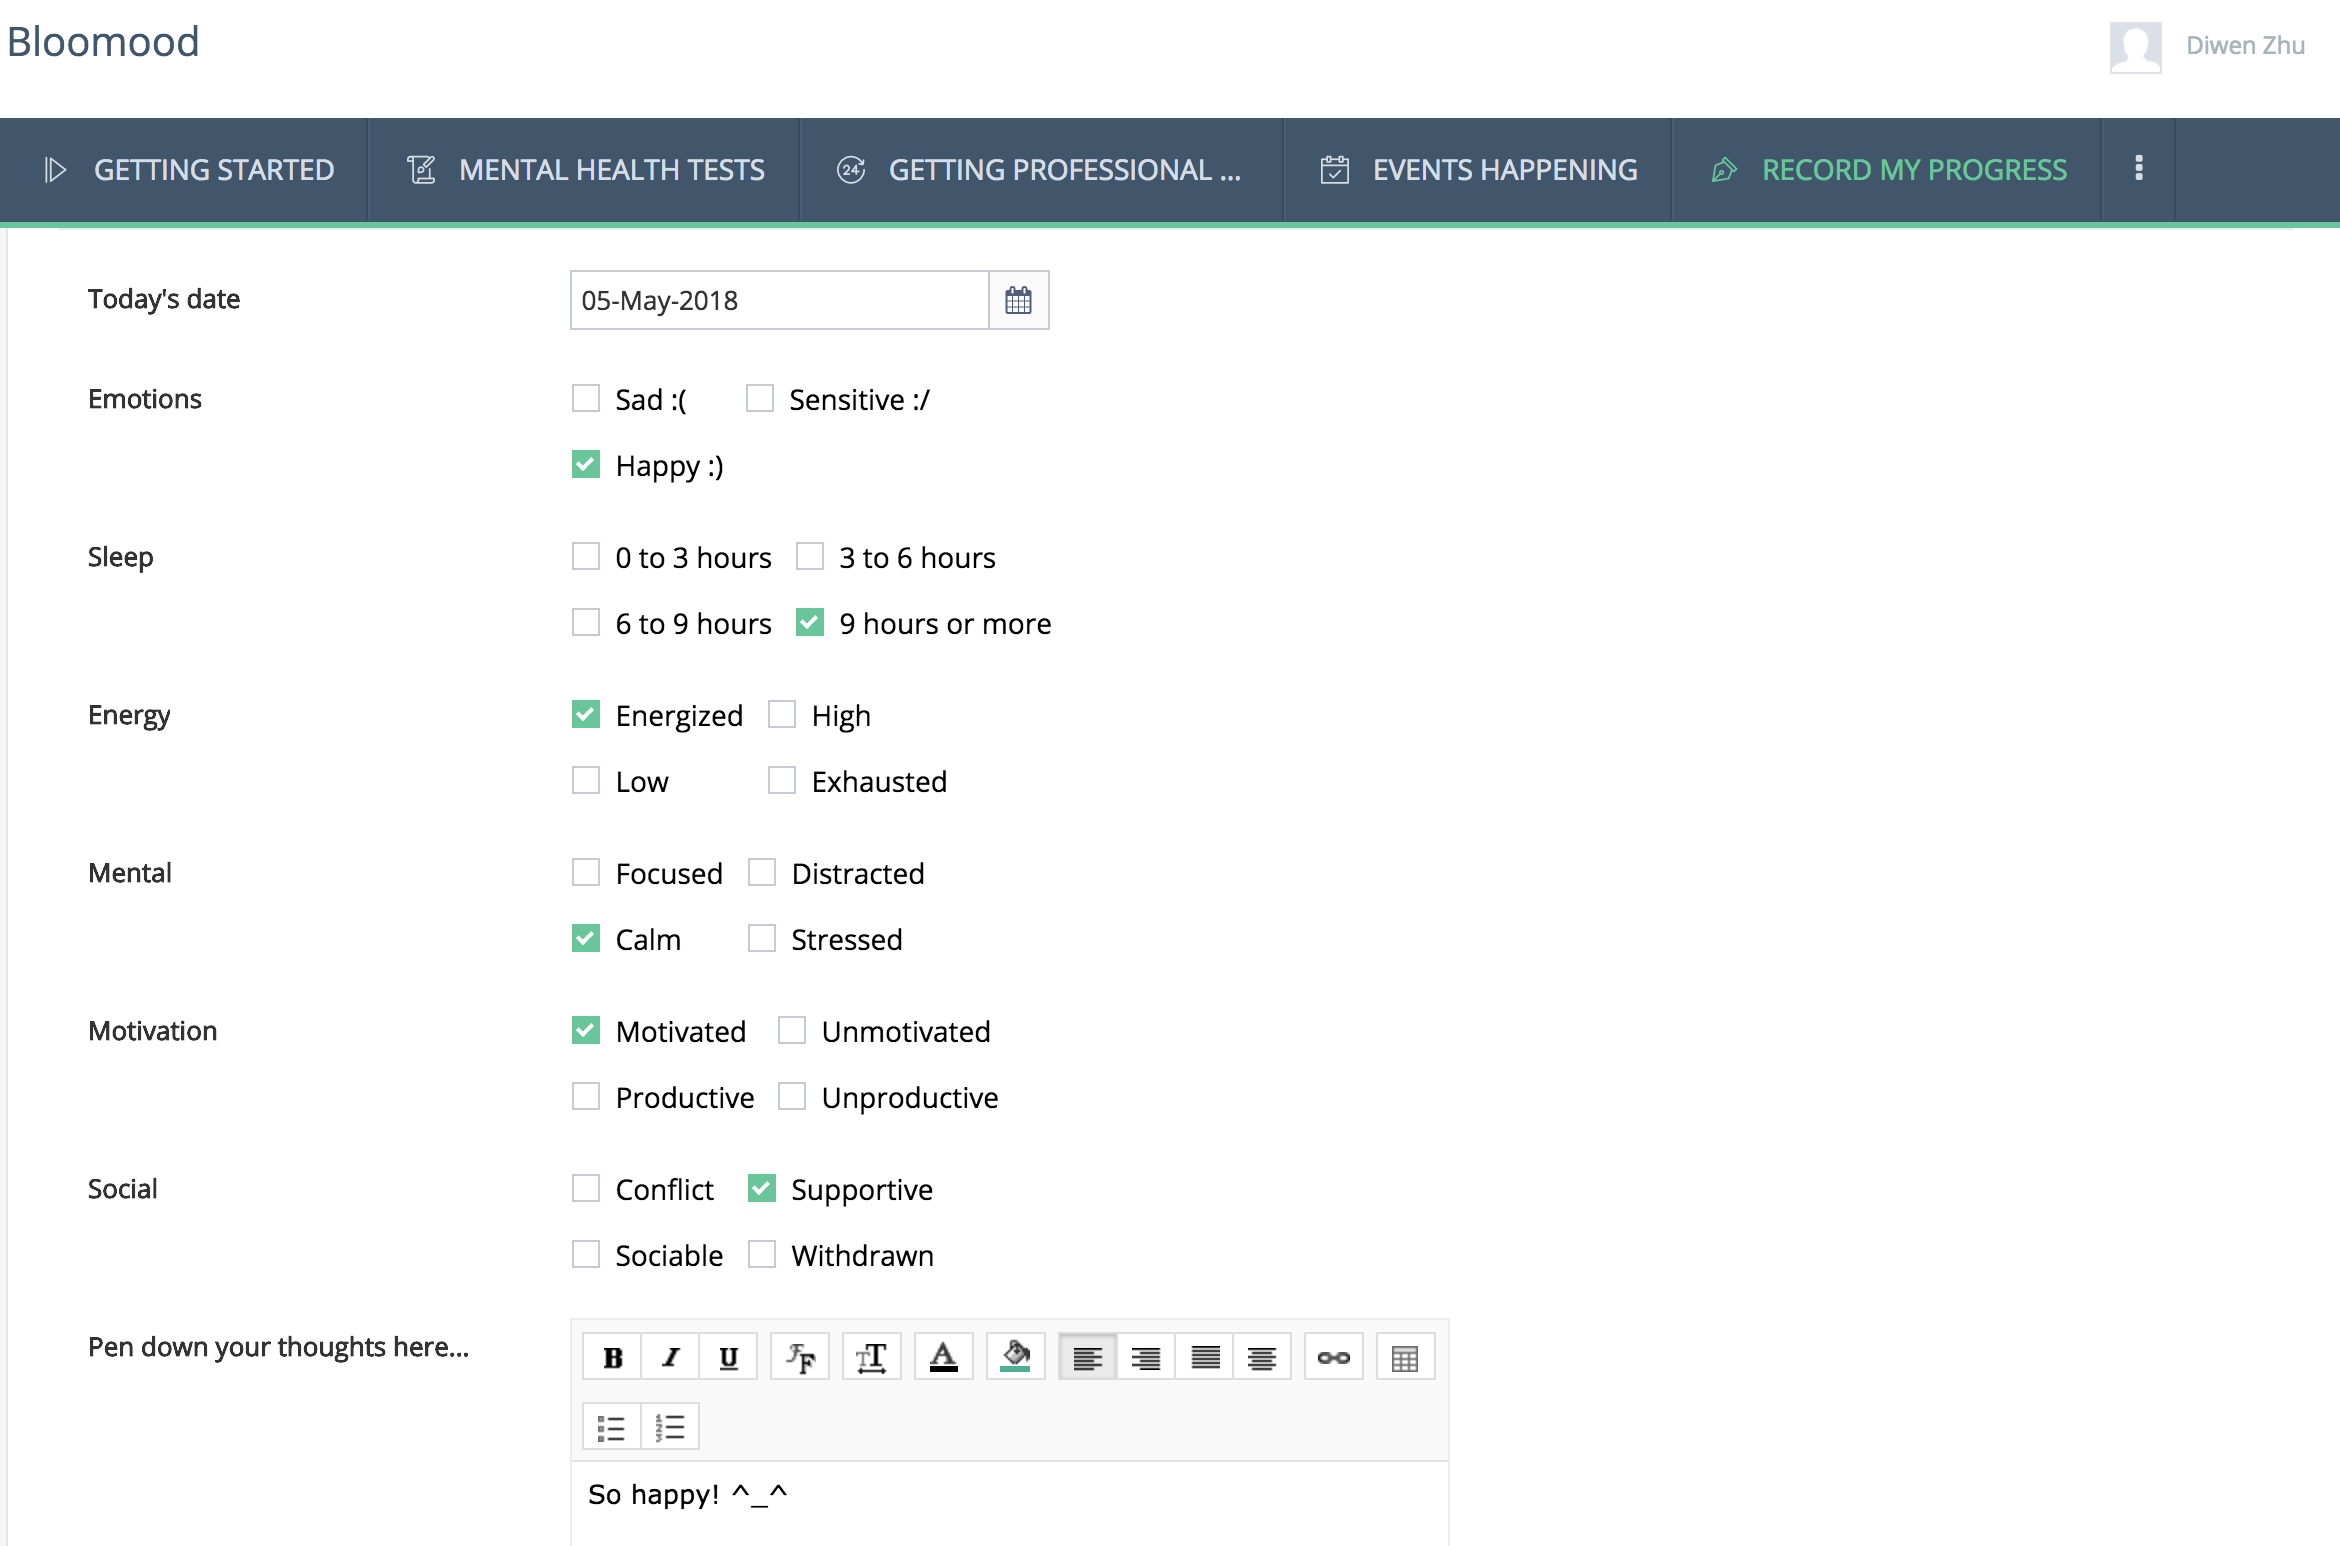Open the date picker calendar icon

[1018, 300]
